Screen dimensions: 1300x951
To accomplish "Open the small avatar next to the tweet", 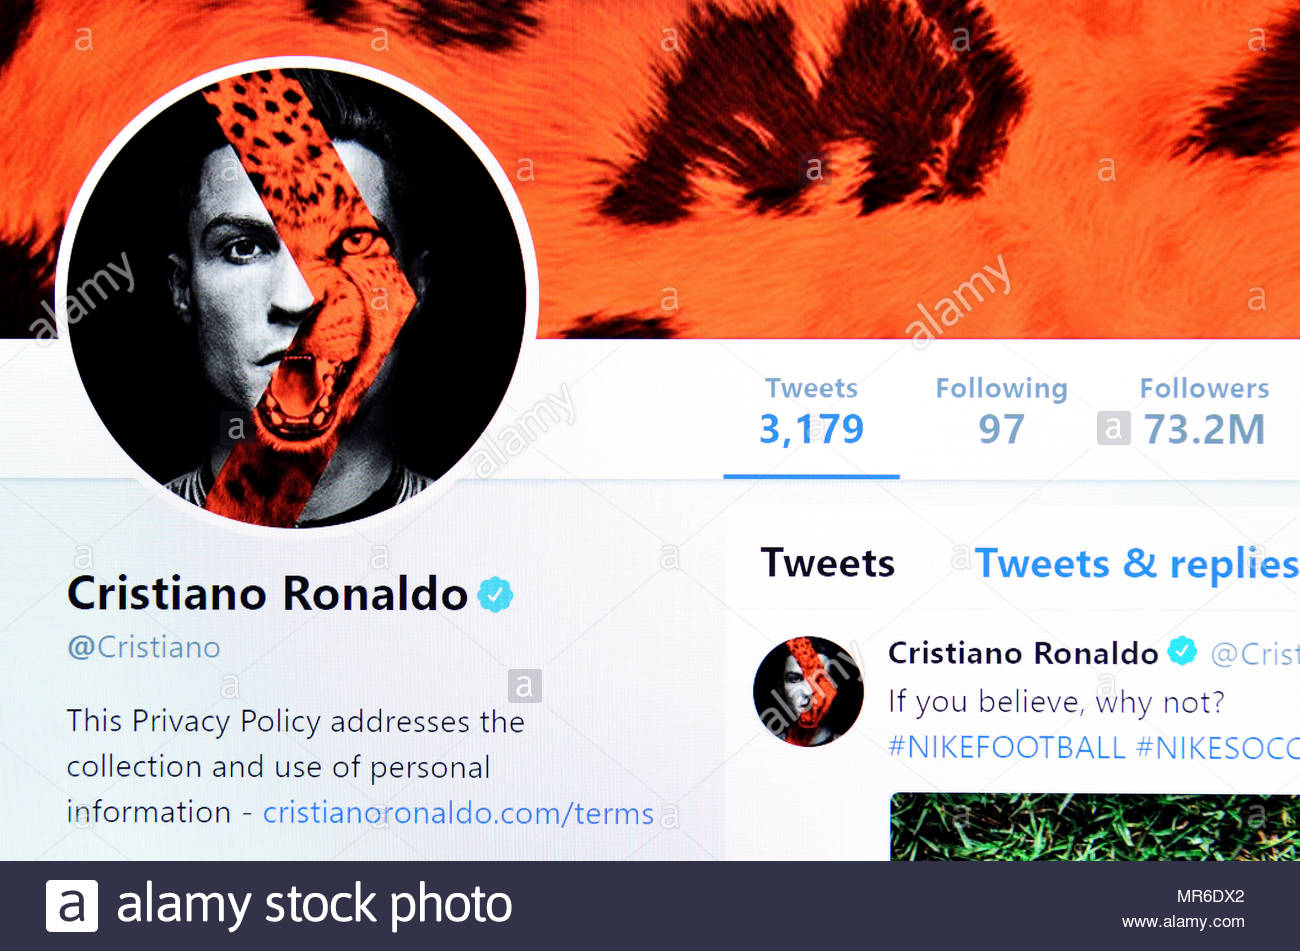I will point(808,692).
